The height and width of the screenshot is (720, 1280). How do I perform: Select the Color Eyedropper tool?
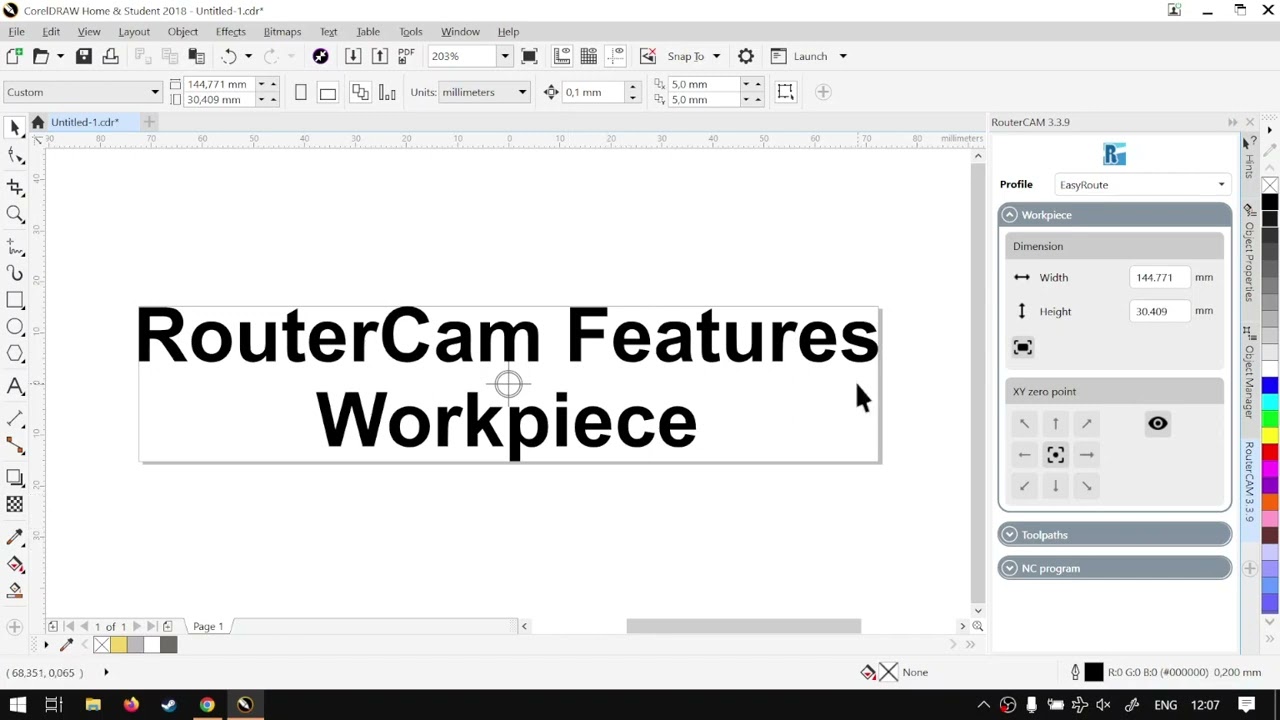tap(15, 538)
